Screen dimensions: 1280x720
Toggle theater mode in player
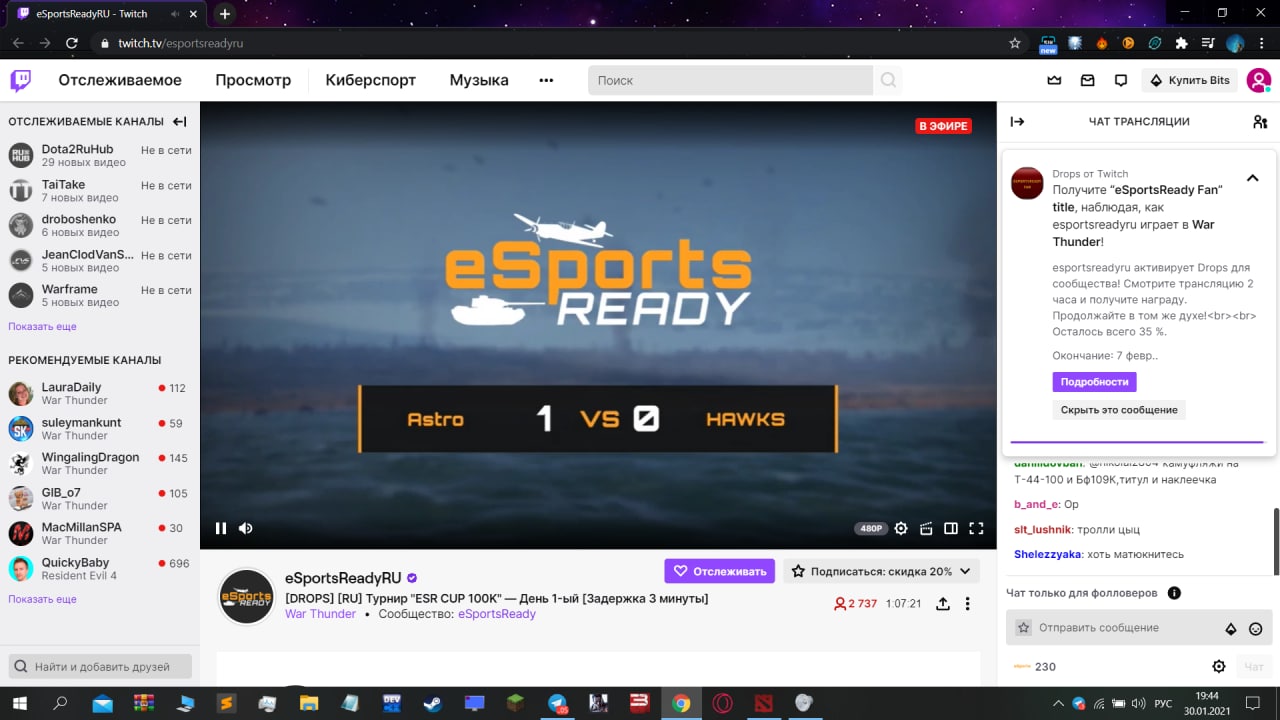pyautogui.click(x=951, y=528)
